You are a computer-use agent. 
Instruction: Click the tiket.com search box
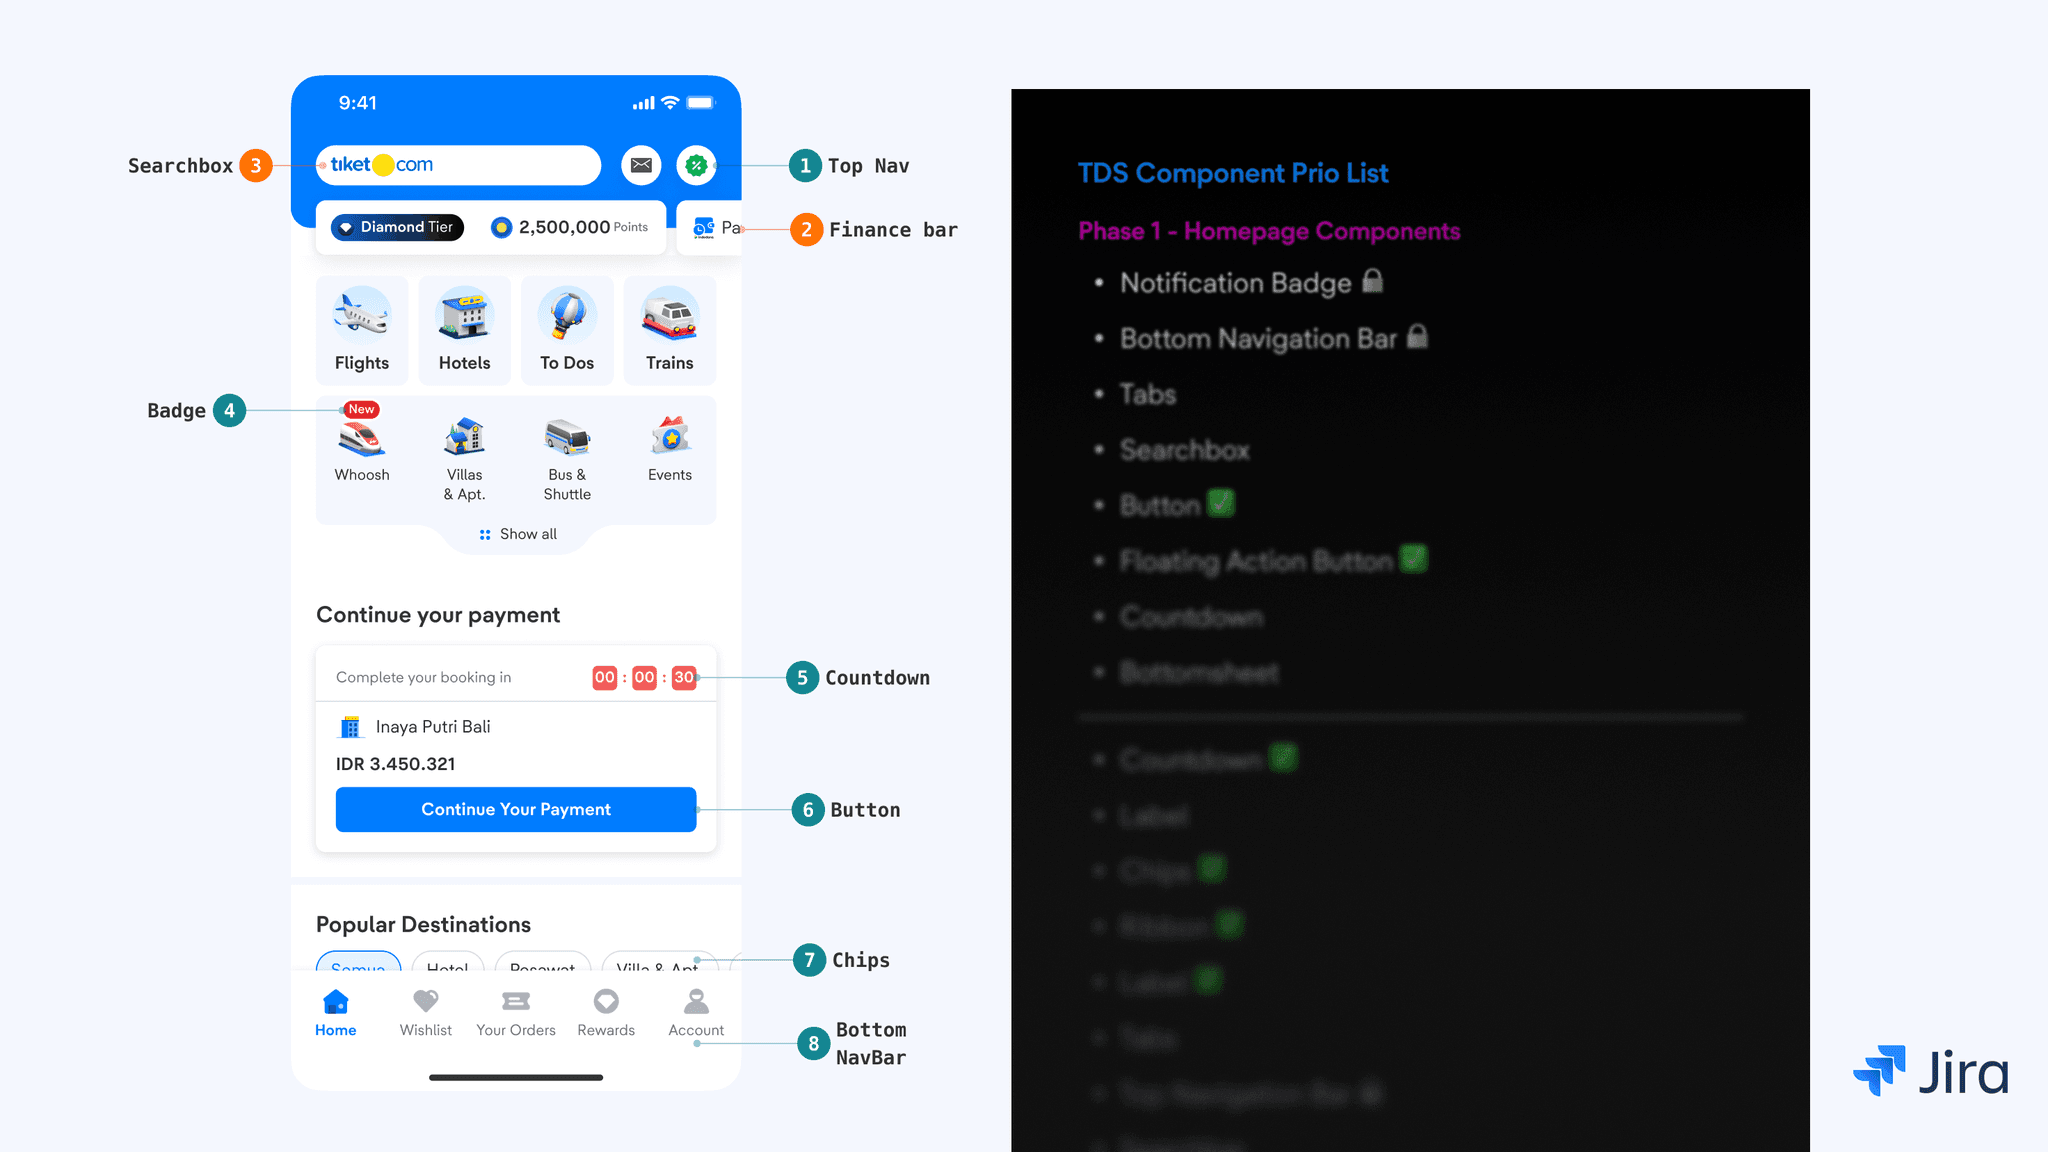click(x=458, y=165)
